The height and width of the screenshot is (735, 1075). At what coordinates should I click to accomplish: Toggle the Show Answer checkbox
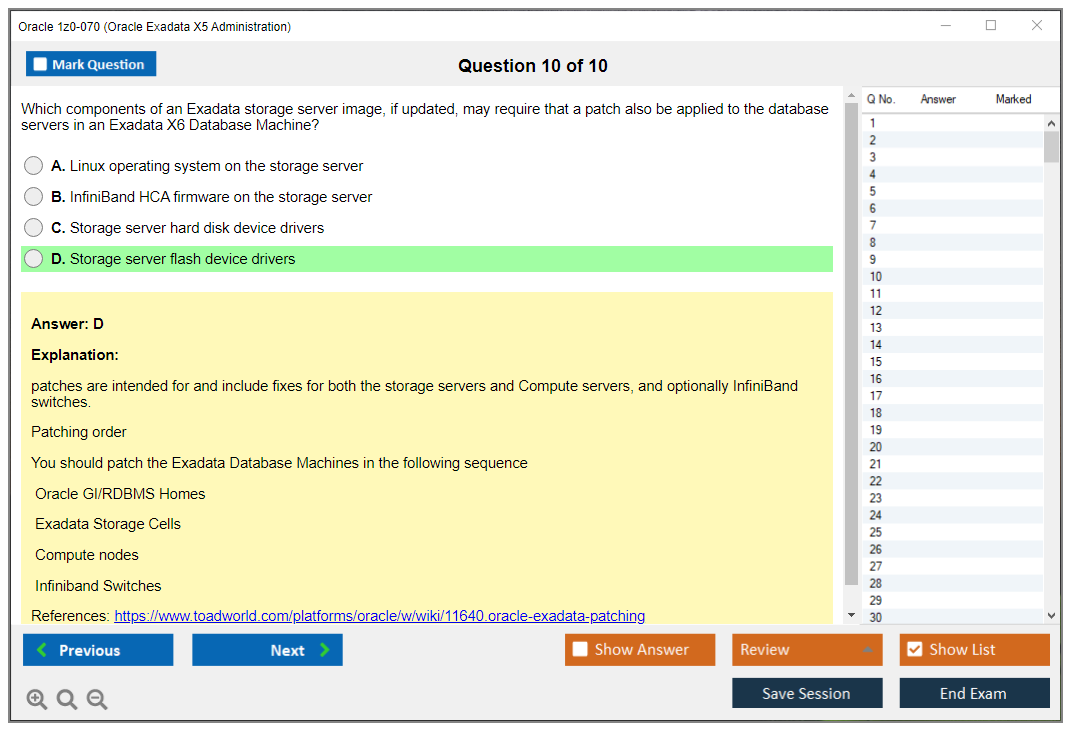point(581,650)
